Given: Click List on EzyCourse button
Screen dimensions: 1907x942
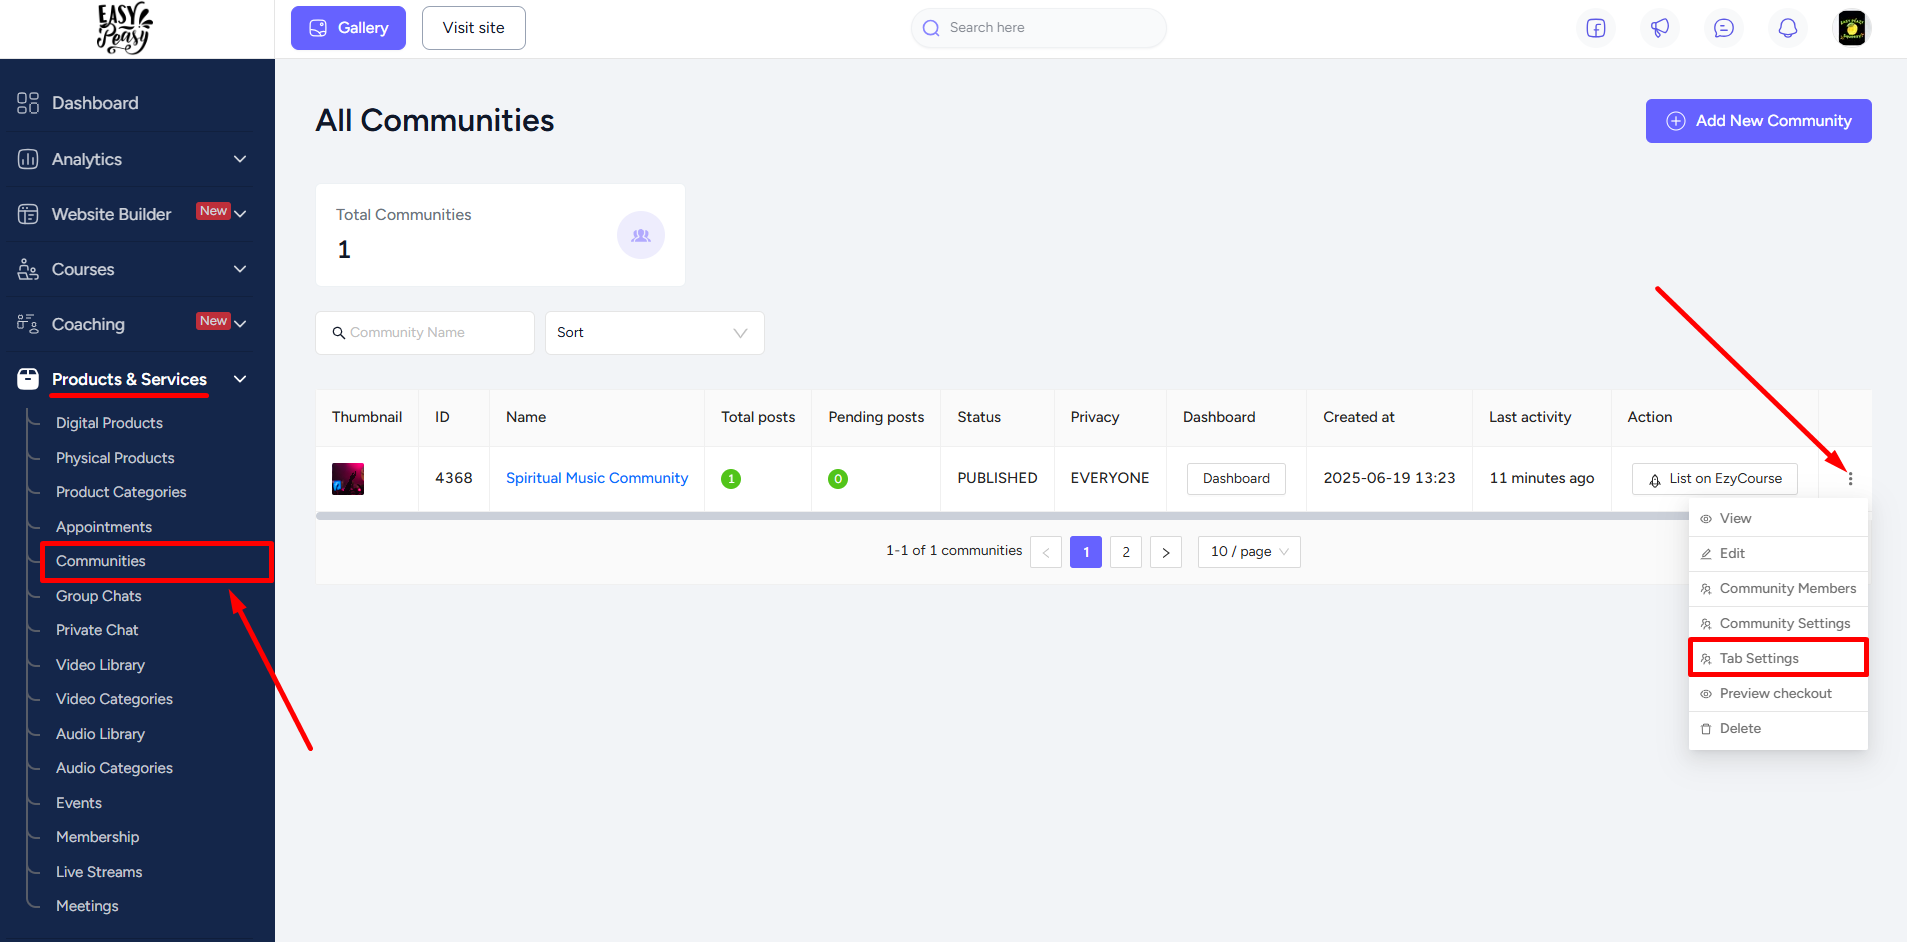Looking at the screenshot, I should pyautogui.click(x=1715, y=479).
